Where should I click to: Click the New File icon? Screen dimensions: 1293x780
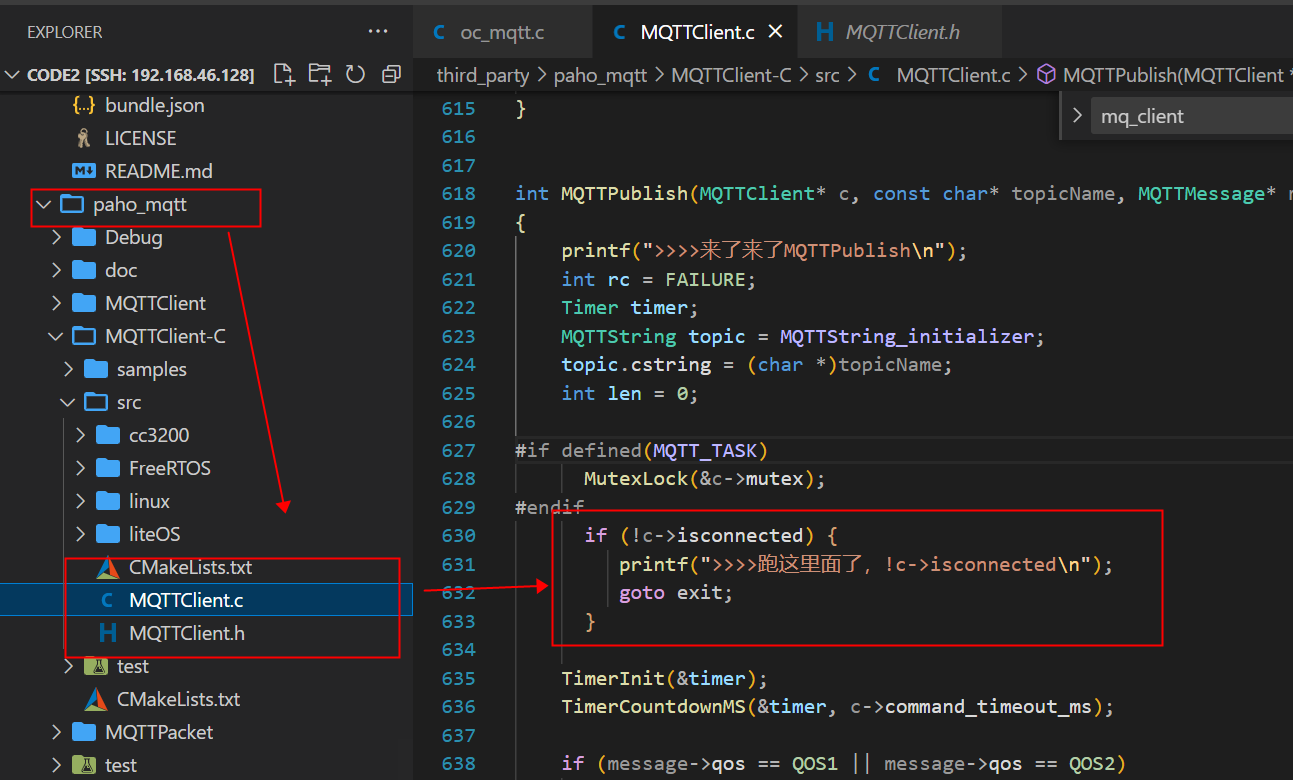[x=285, y=74]
